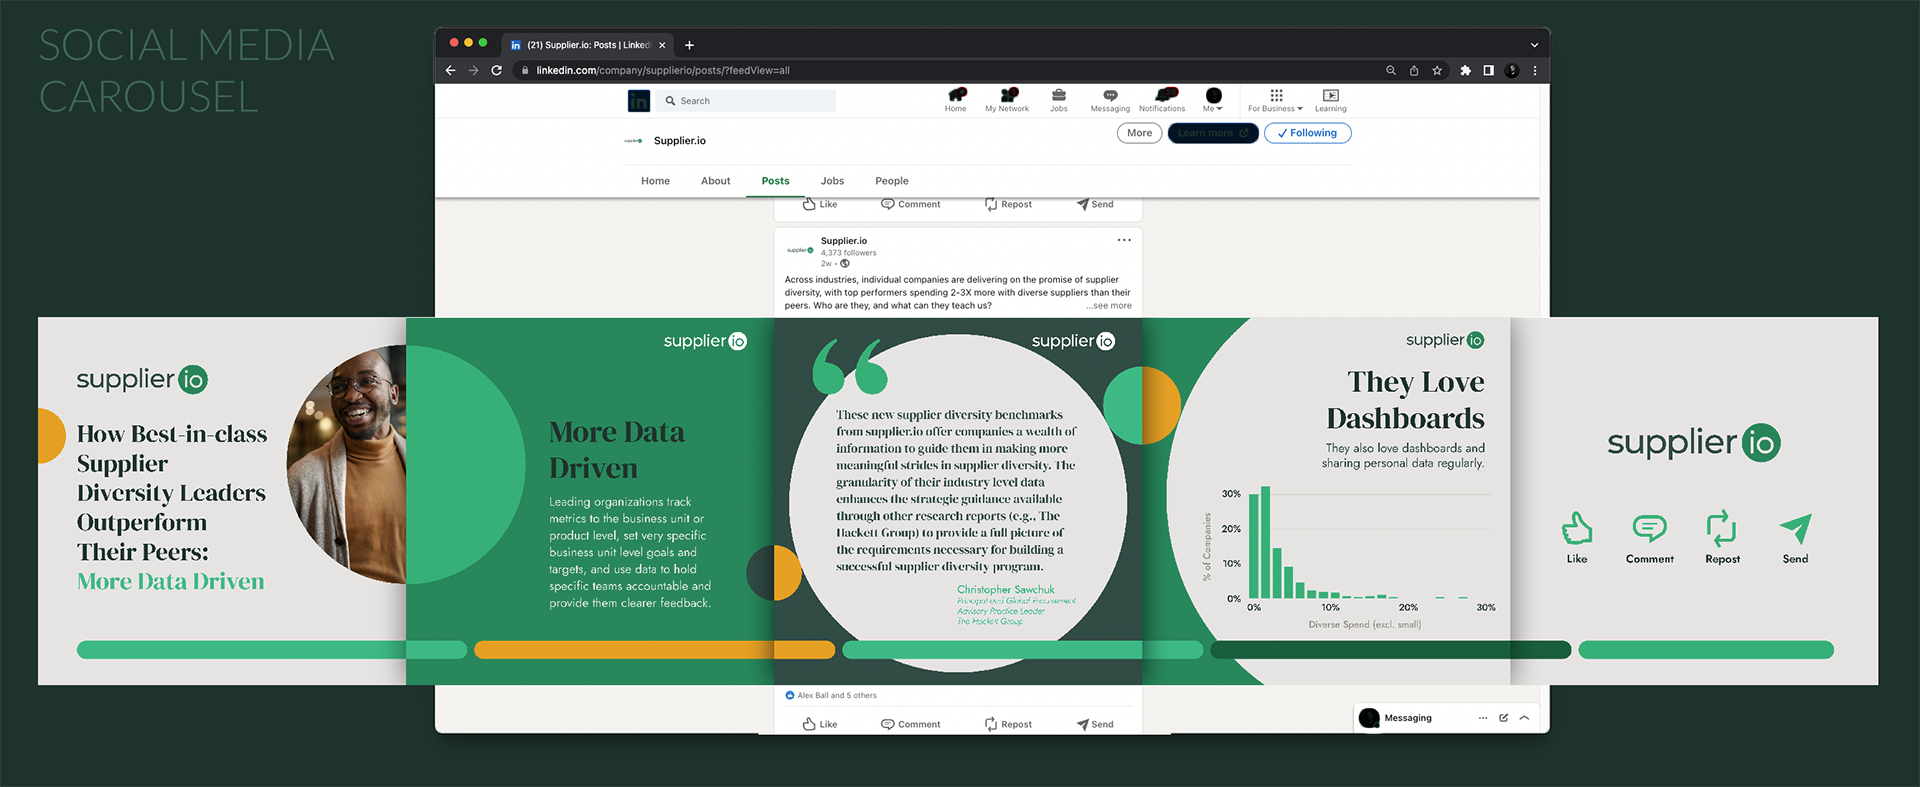Click Like in the action bar above Supplier.io post

(820, 204)
